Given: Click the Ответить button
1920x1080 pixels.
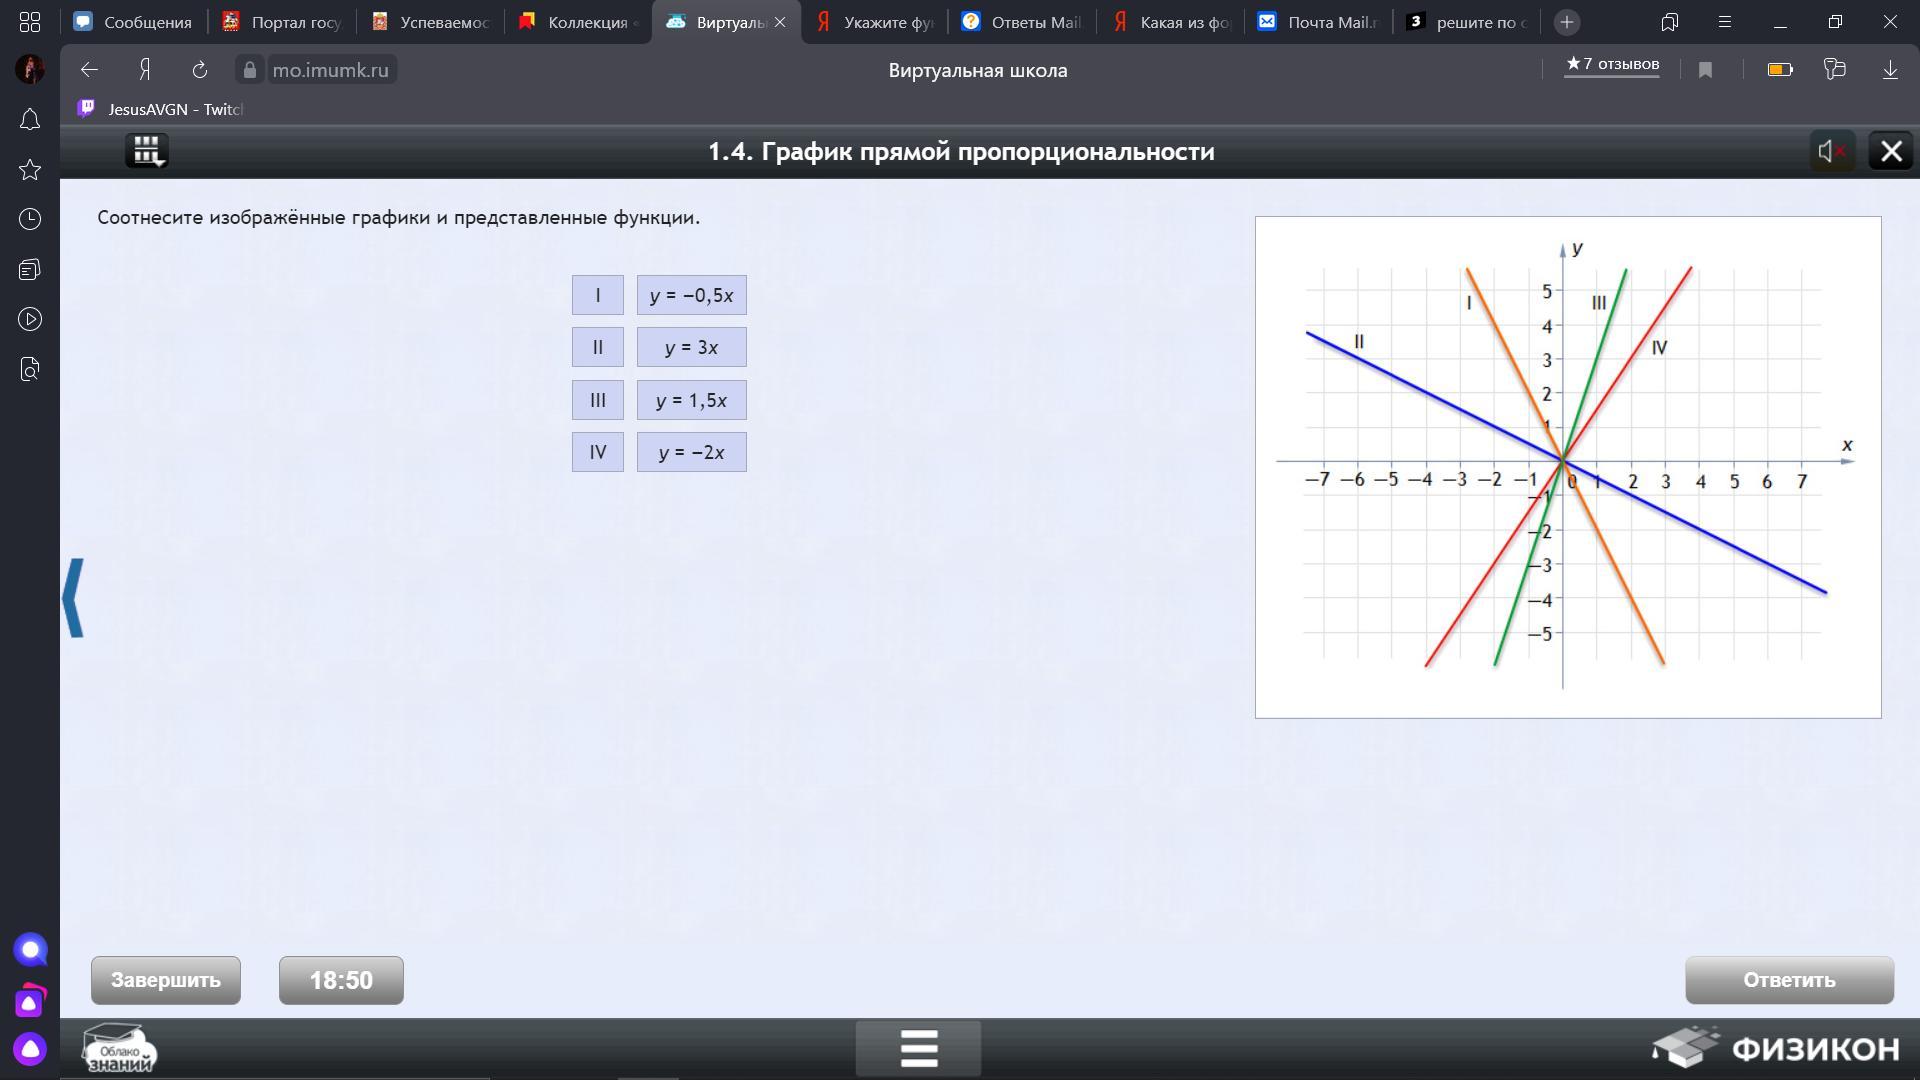Looking at the screenshot, I should click(x=1788, y=980).
